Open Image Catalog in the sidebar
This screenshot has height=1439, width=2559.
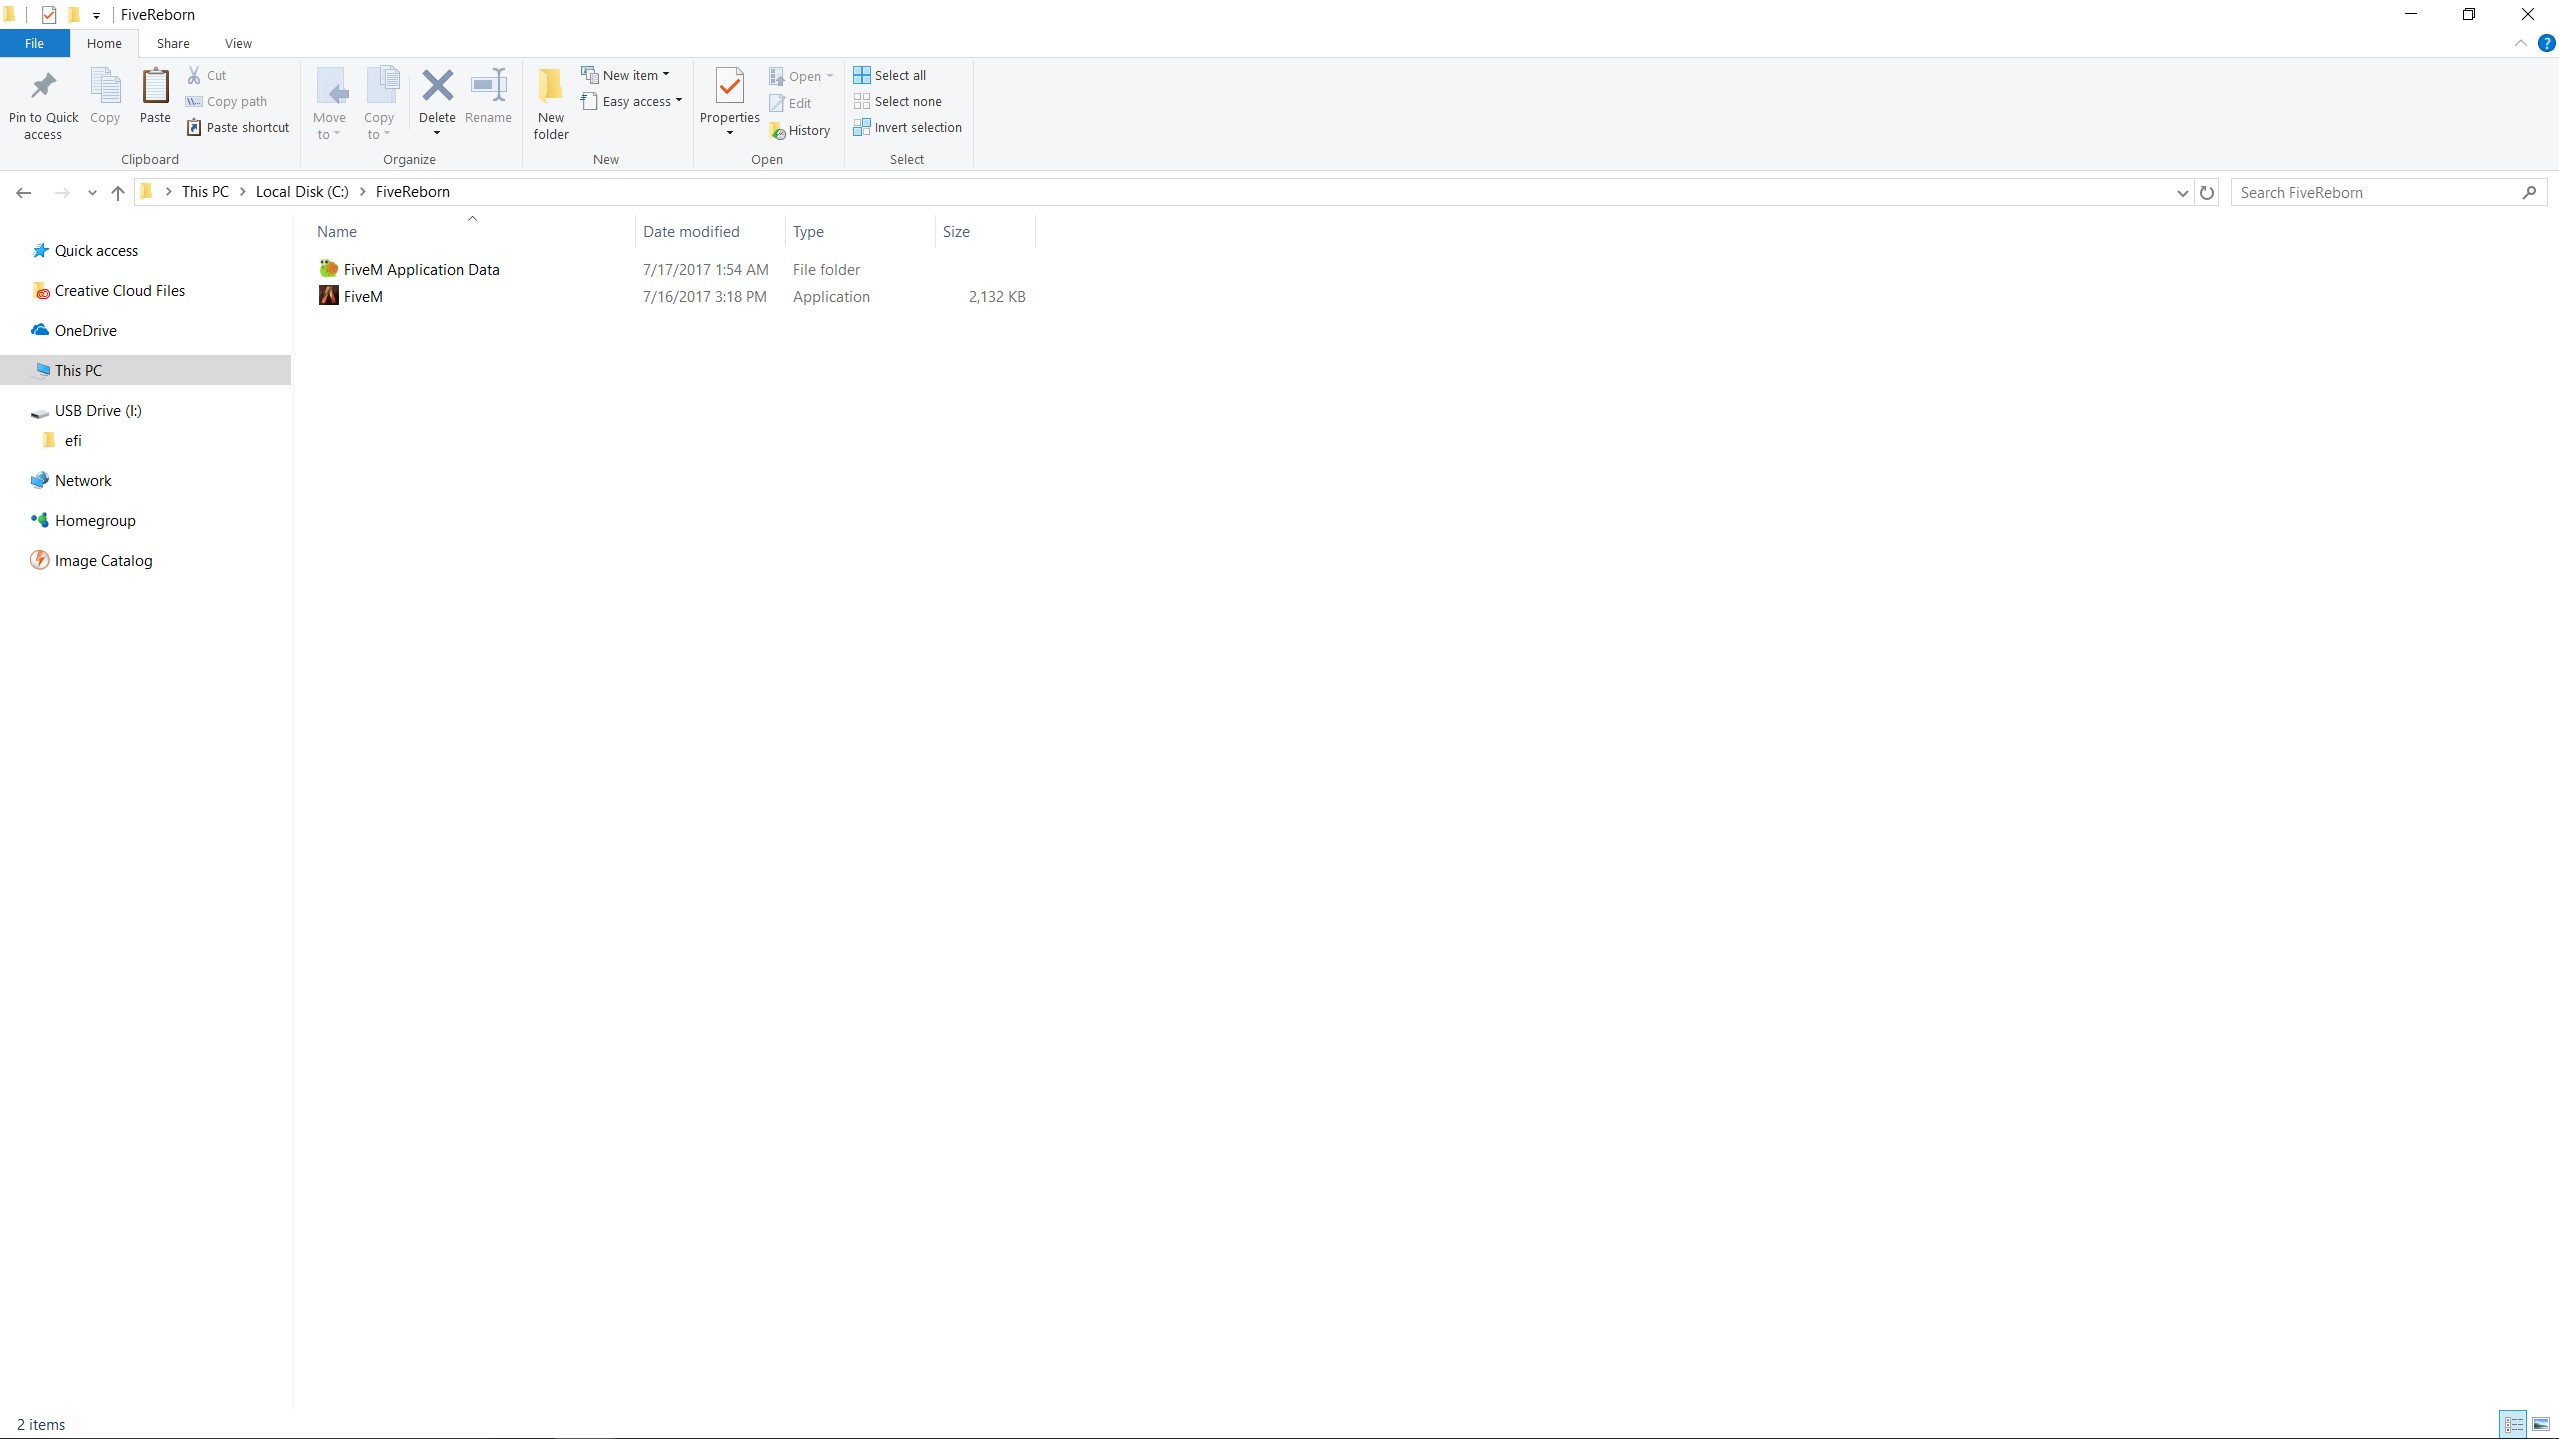(x=103, y=560)
